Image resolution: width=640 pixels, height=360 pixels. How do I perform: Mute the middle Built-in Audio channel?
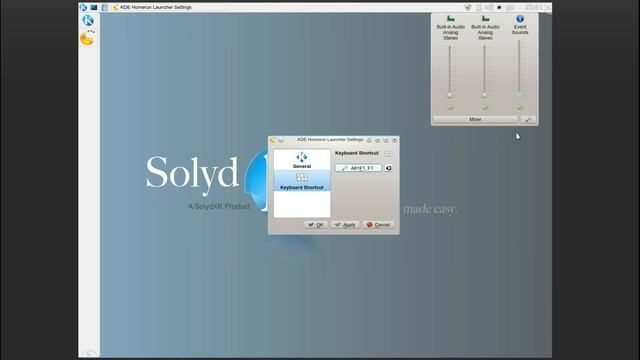[x=485, y=108]
